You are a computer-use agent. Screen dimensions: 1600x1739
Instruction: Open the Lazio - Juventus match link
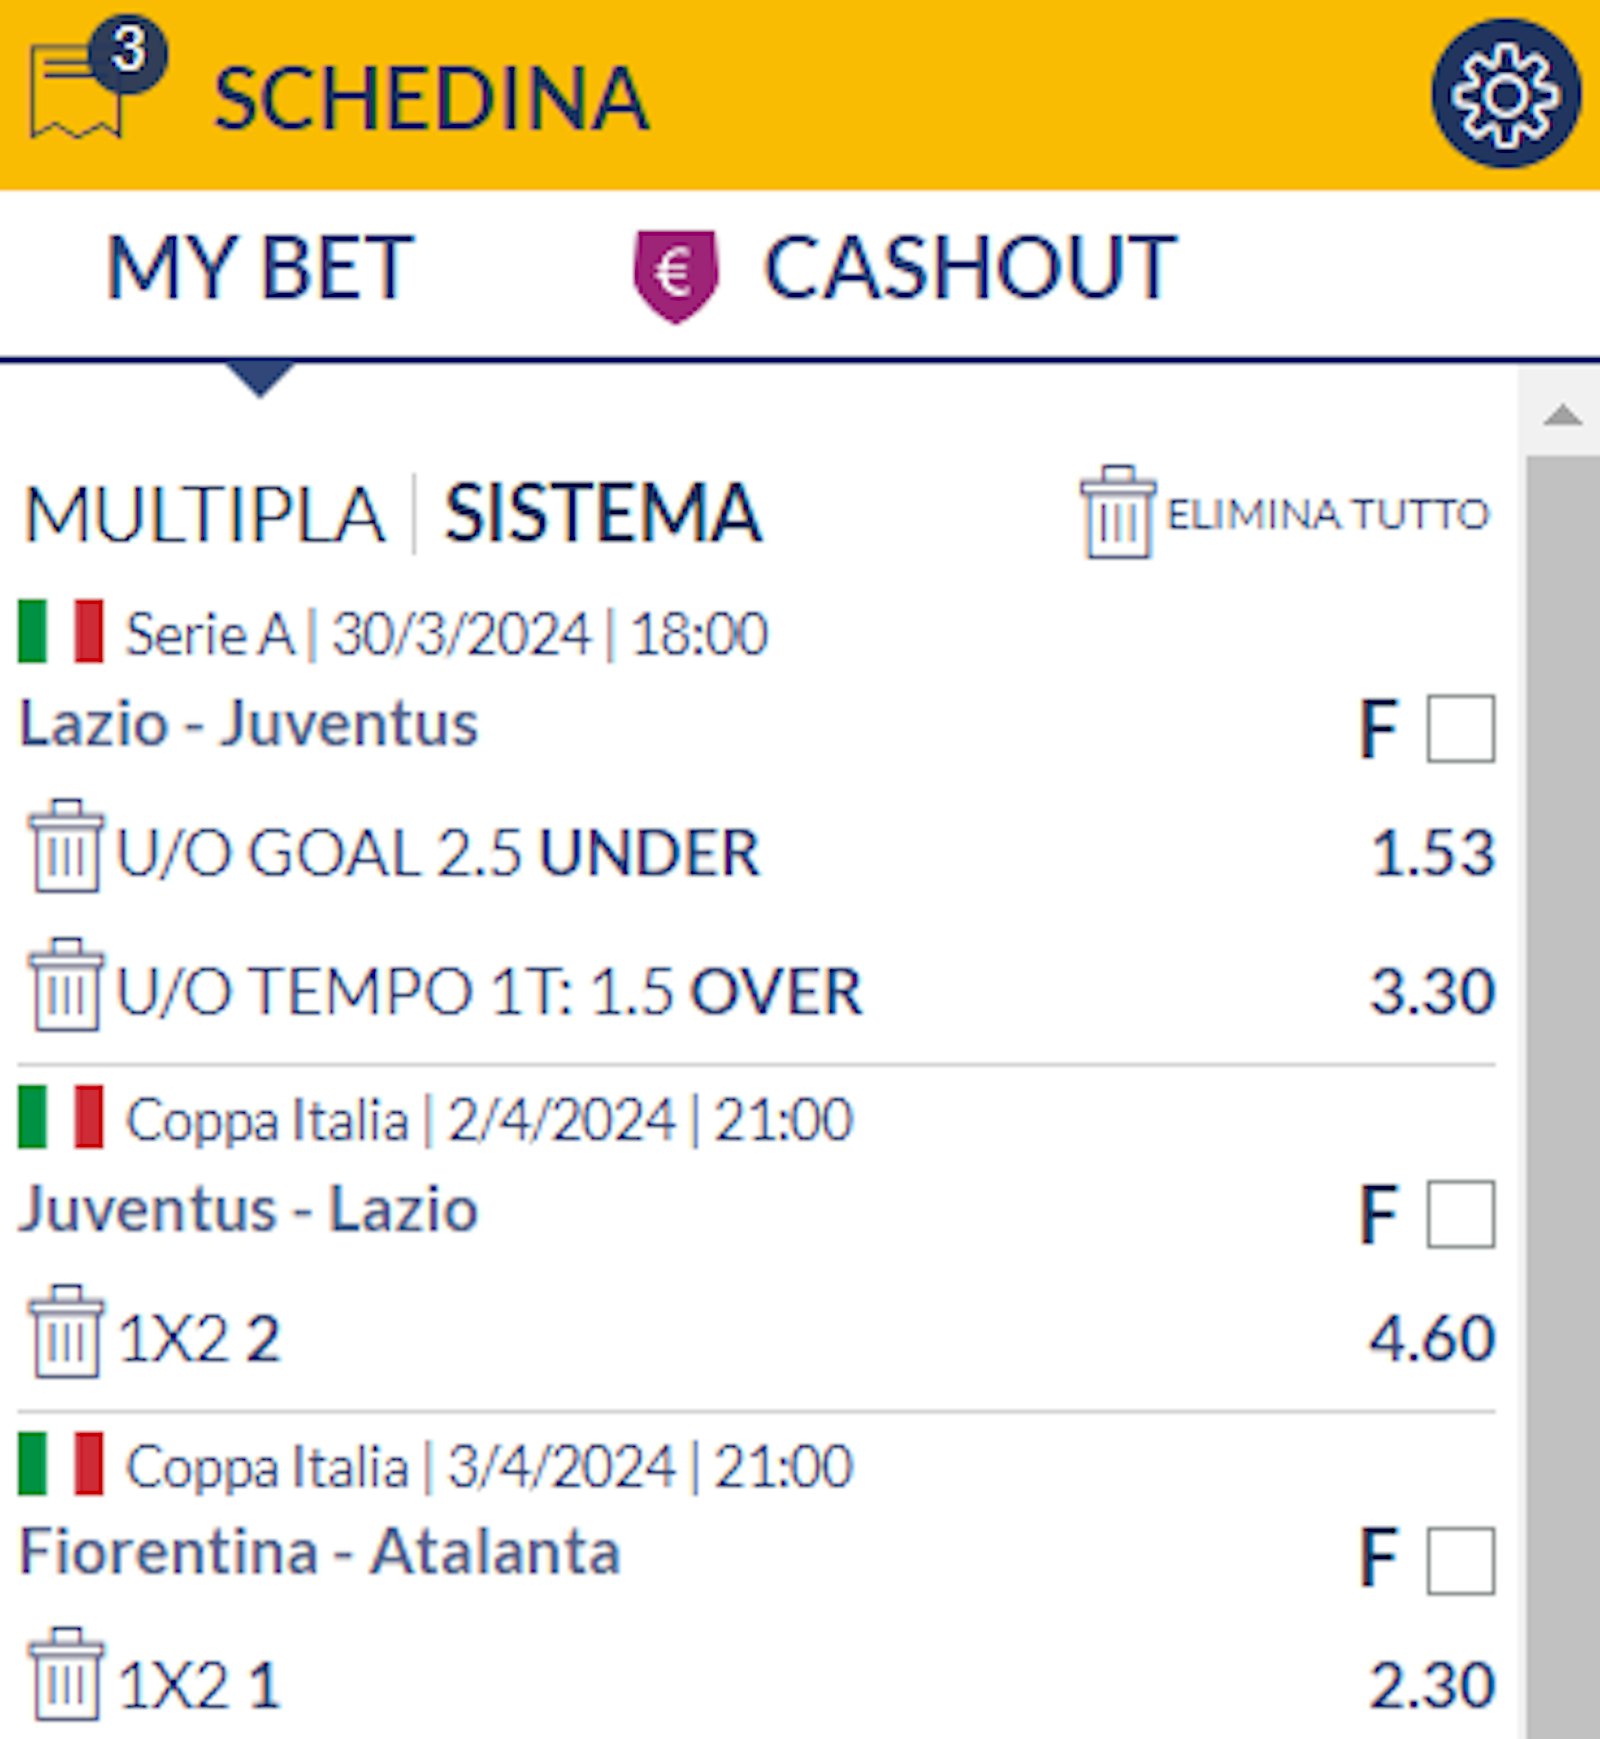click(249, 724)
